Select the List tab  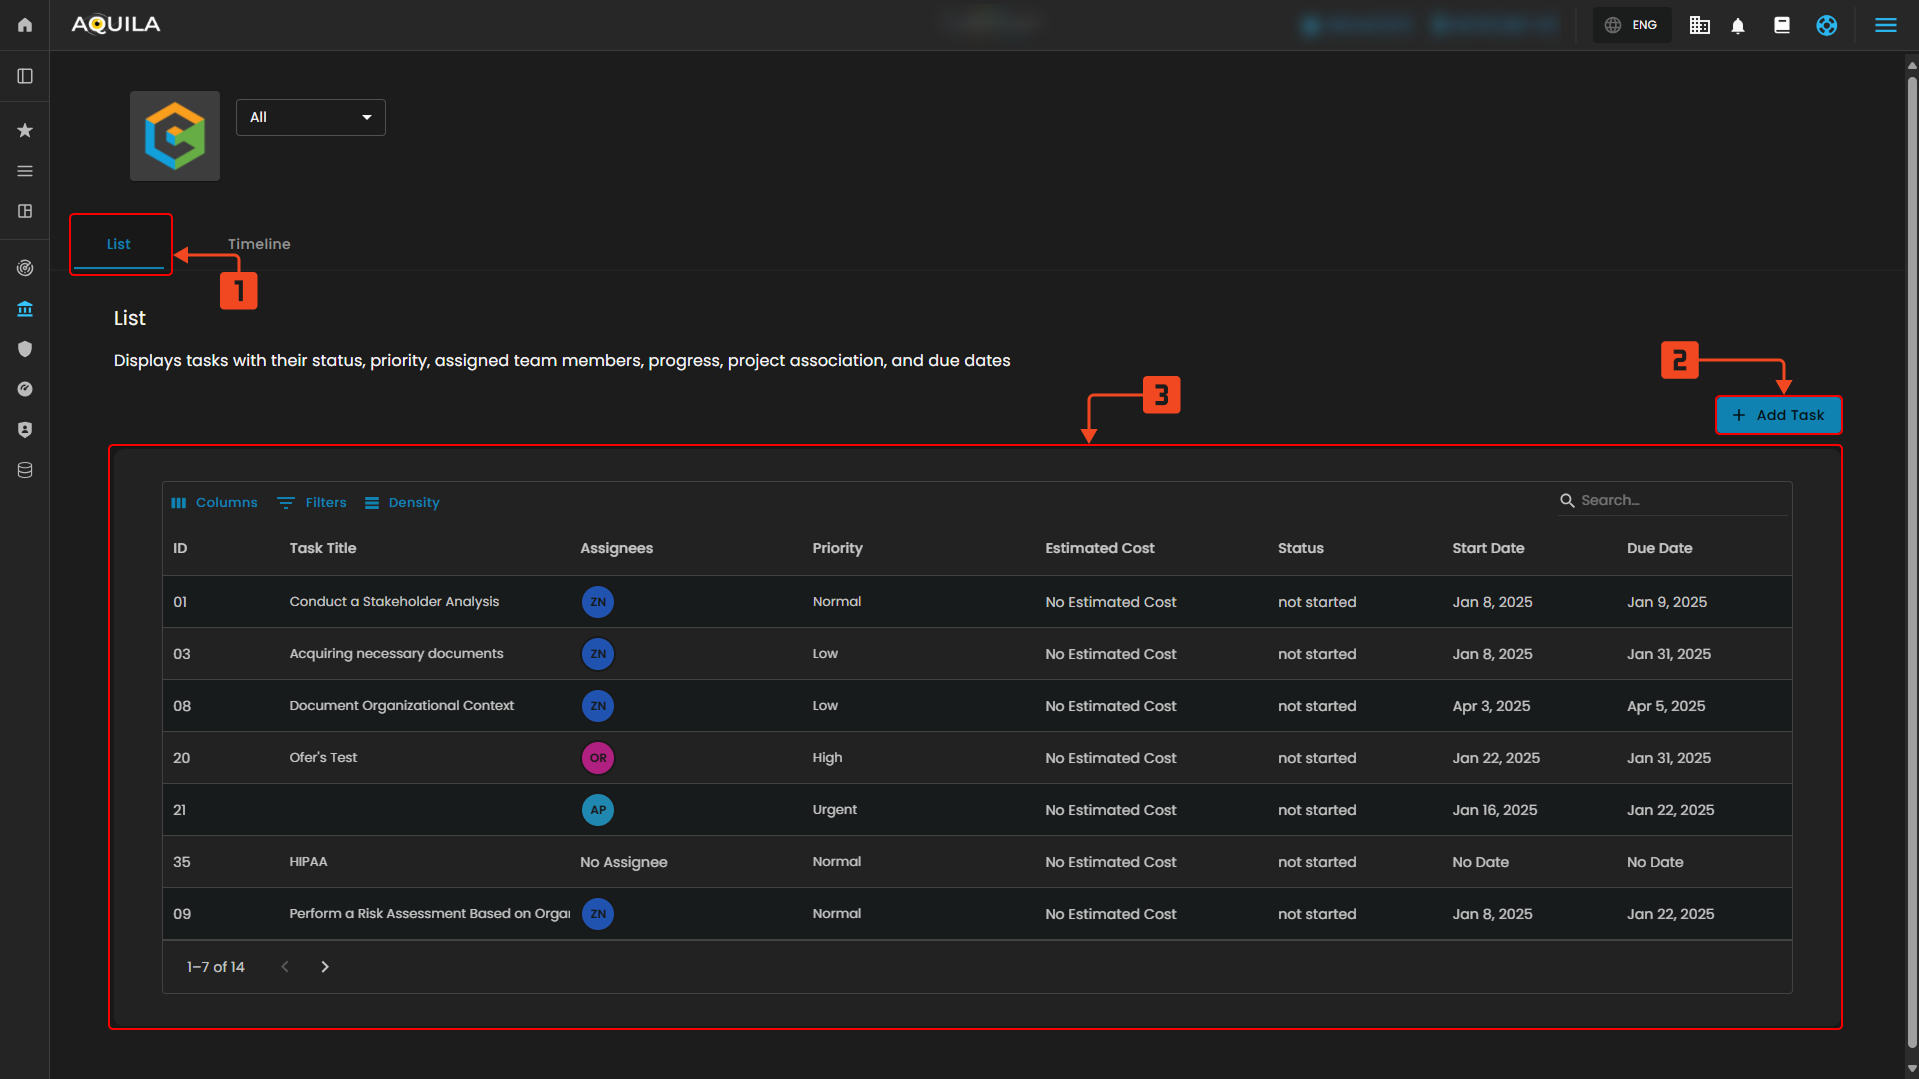coord(119,244)
